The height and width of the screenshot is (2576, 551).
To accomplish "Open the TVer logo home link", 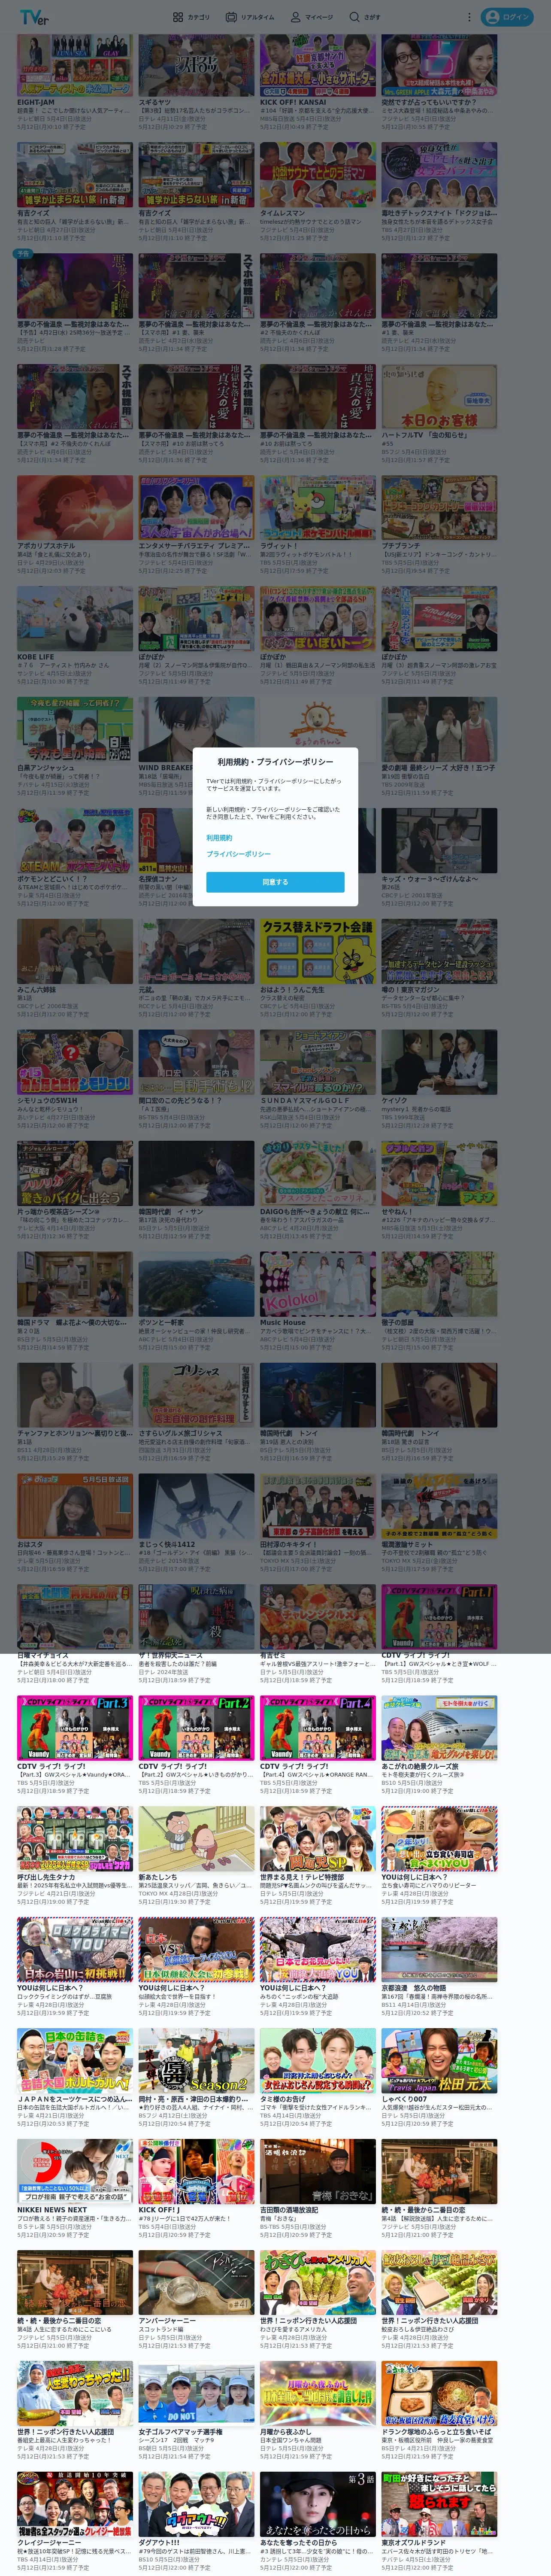I will pyautogui.click(x=34, y=17).
